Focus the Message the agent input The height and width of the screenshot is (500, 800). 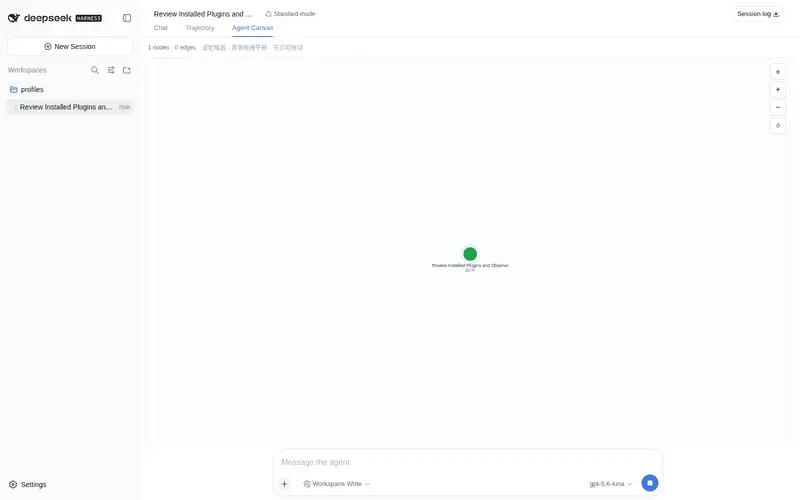click(467, 462)
